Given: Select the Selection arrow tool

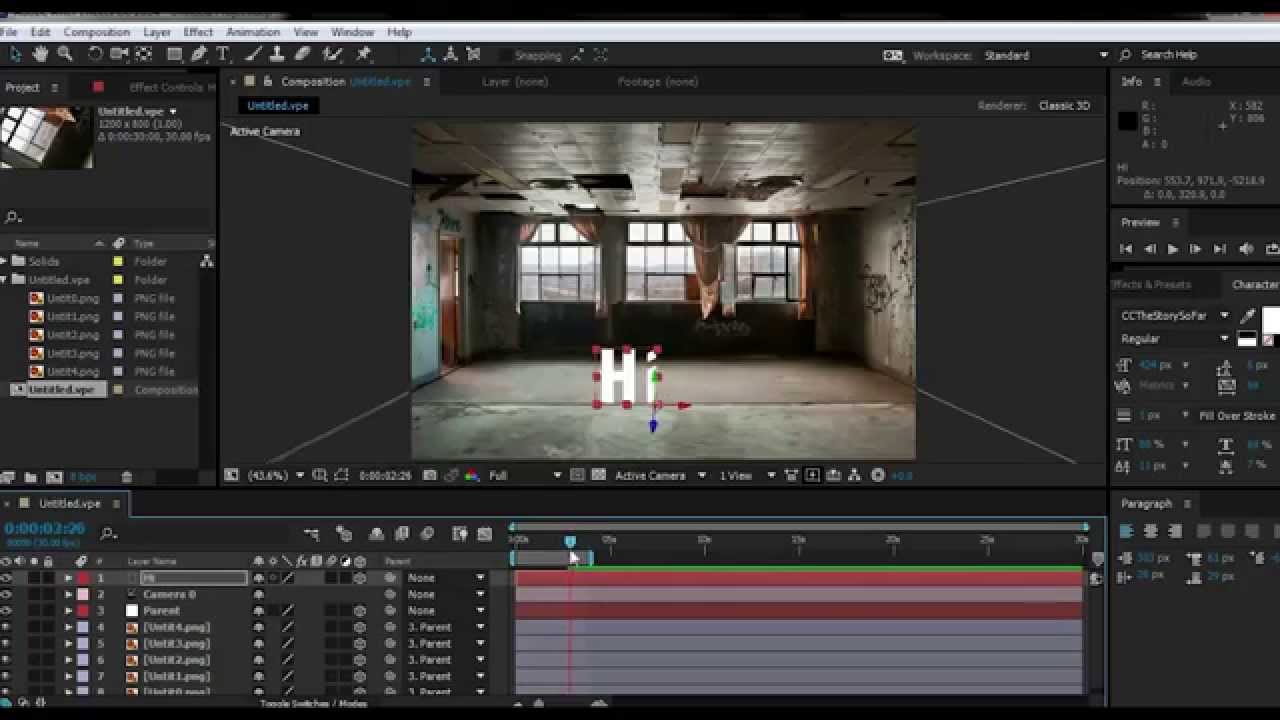Looking at the screenshot, I should (15, 54).
